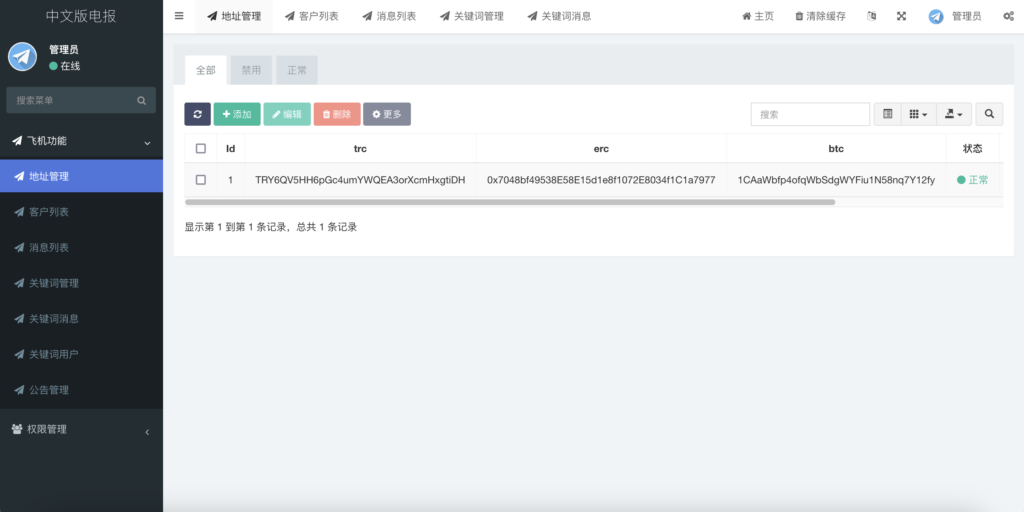The width and height of the screenshot is (1024, 512).
Task: Toggle table card view icon
Action: click(887, 114)
